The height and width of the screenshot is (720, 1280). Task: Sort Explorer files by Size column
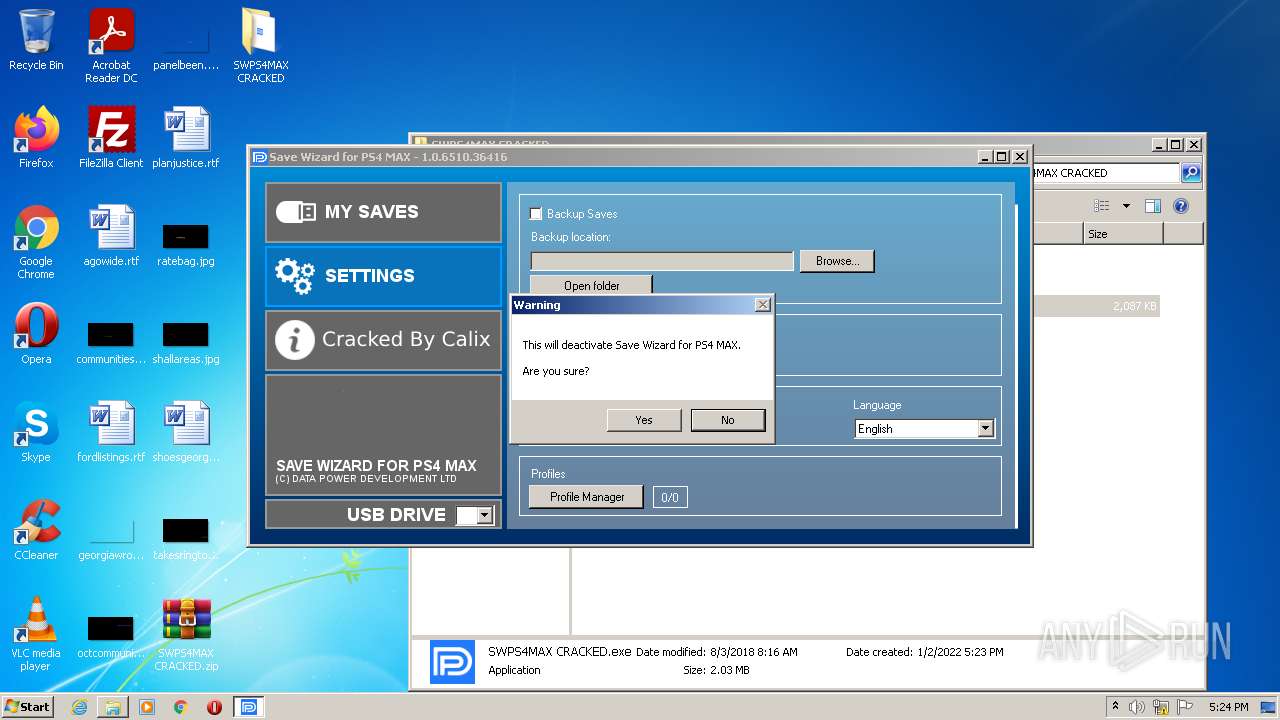(1123, 234)
